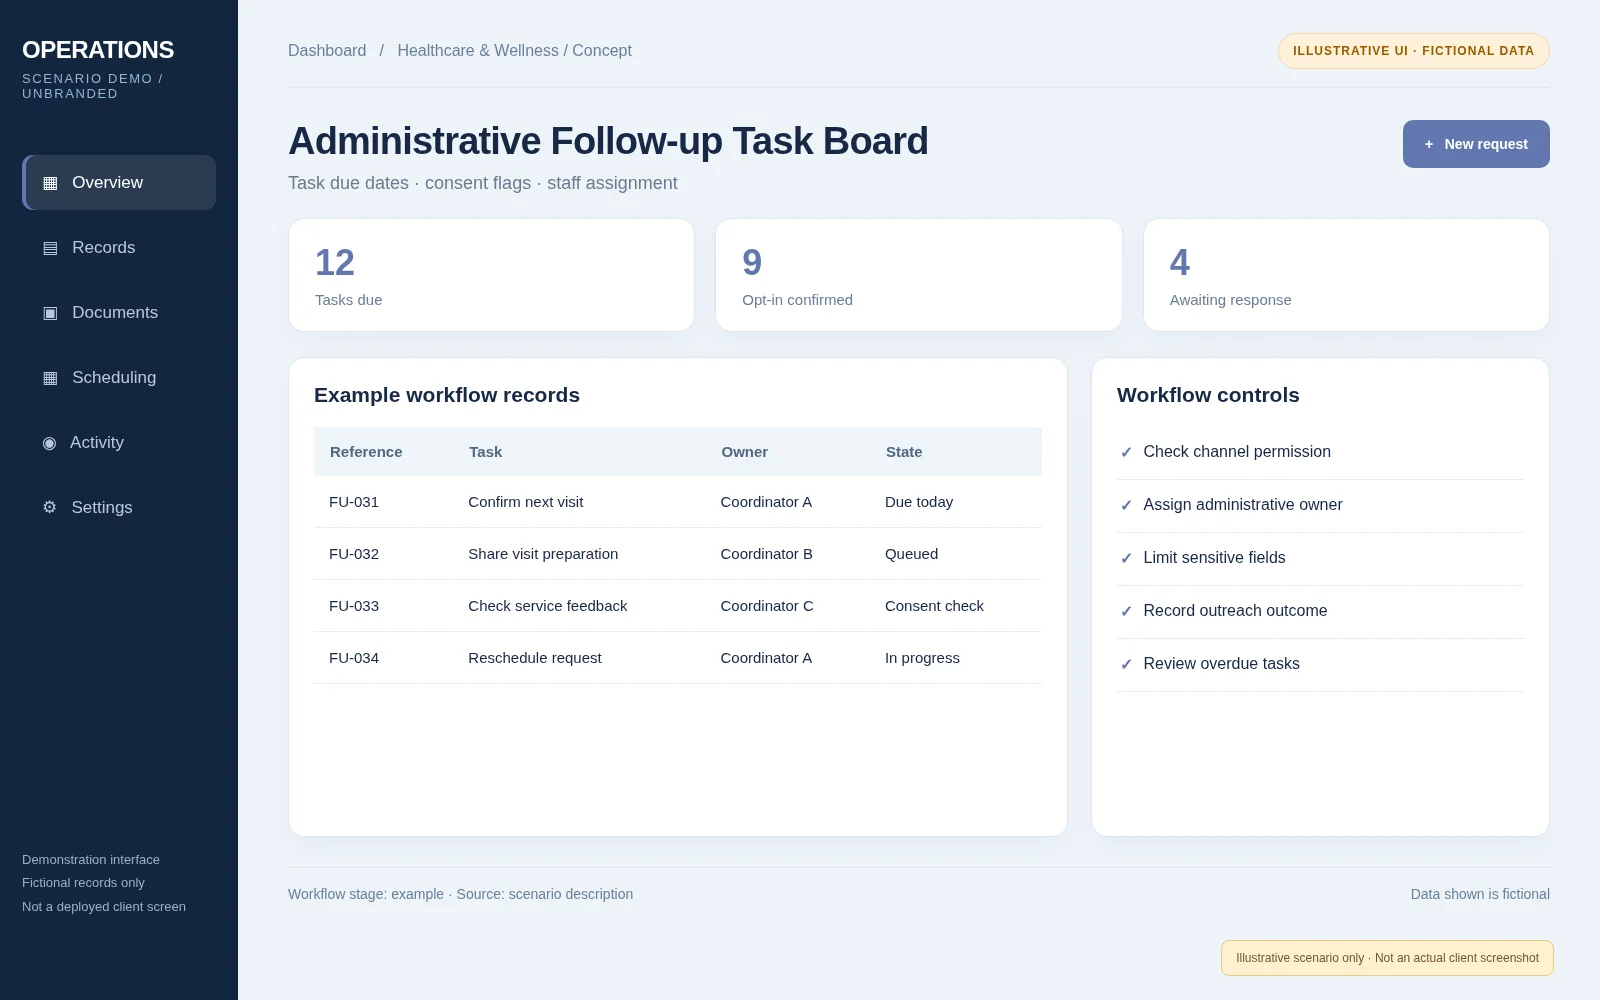Click the State column header
This screenshot has height=1000, width=1600.
tap(904, 452)
